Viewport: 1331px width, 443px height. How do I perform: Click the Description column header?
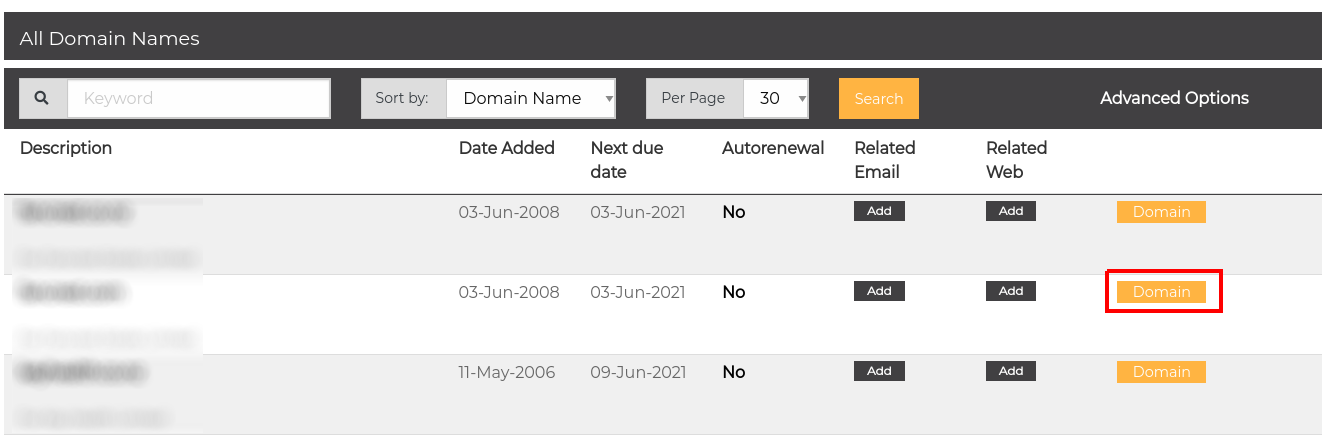click(66, 148)
